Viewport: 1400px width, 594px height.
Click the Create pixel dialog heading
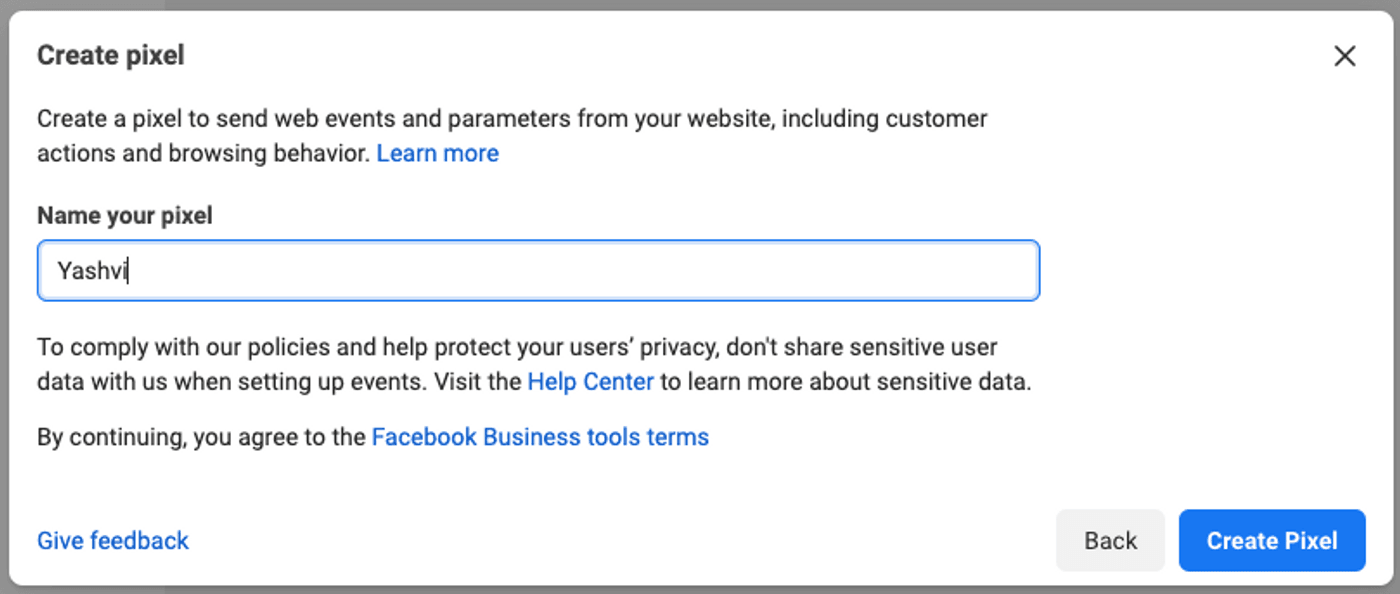(x=111, y=55)
